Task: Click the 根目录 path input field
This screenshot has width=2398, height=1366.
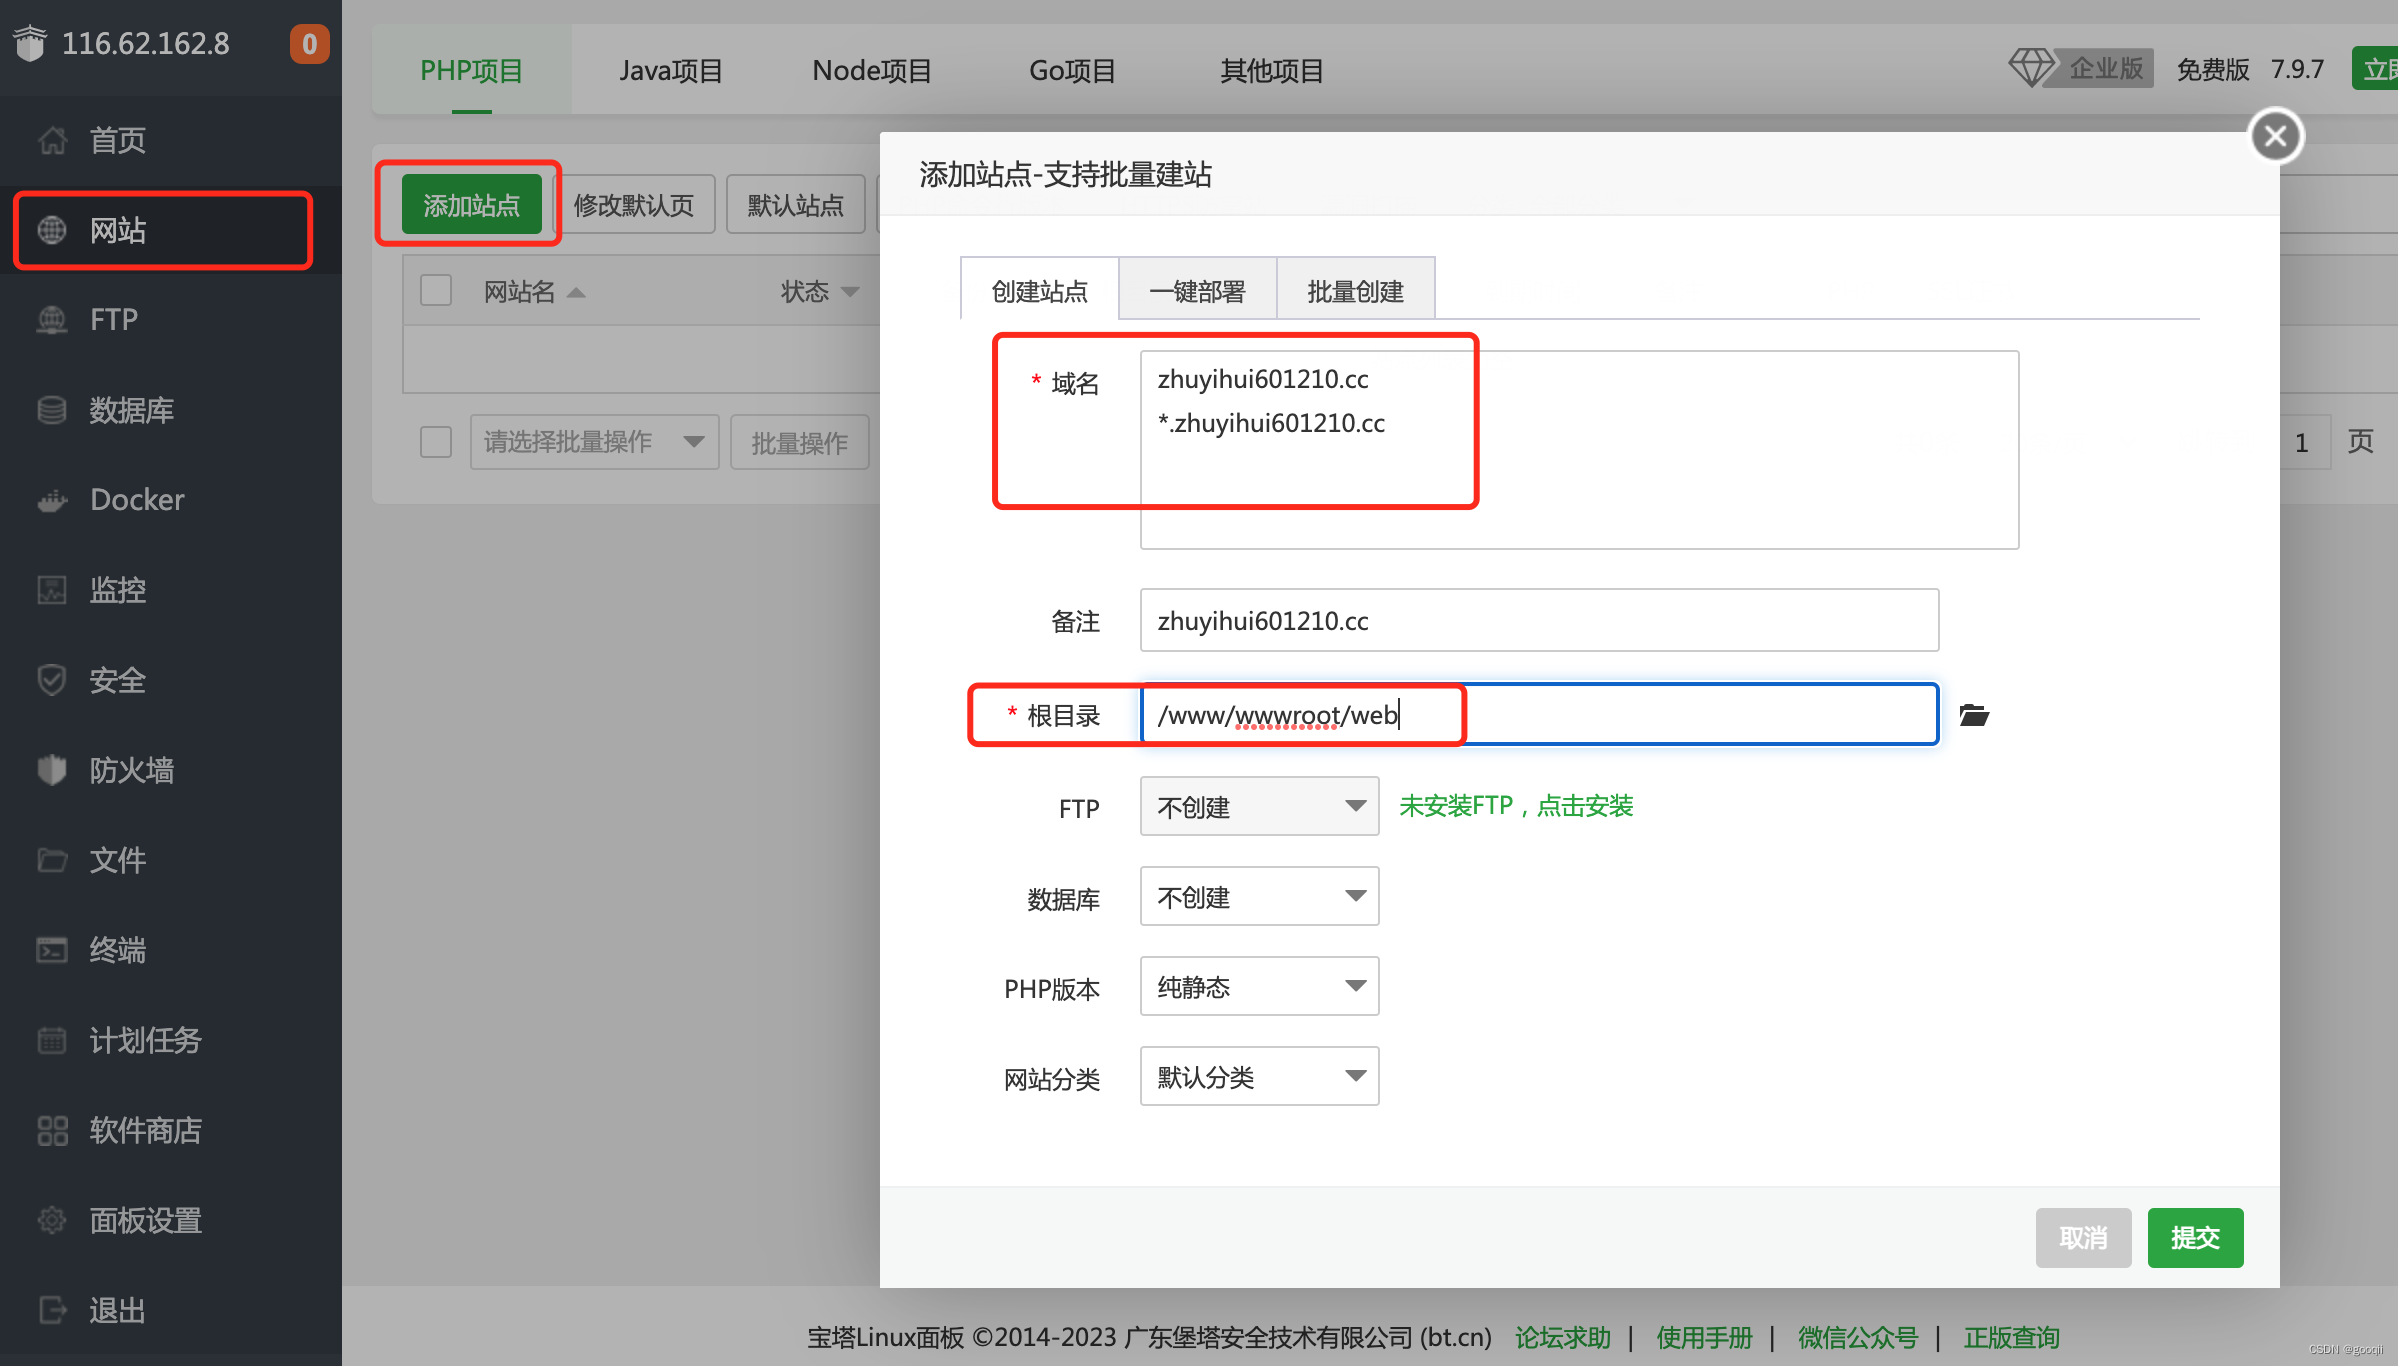Action: tap(1539, 715)
